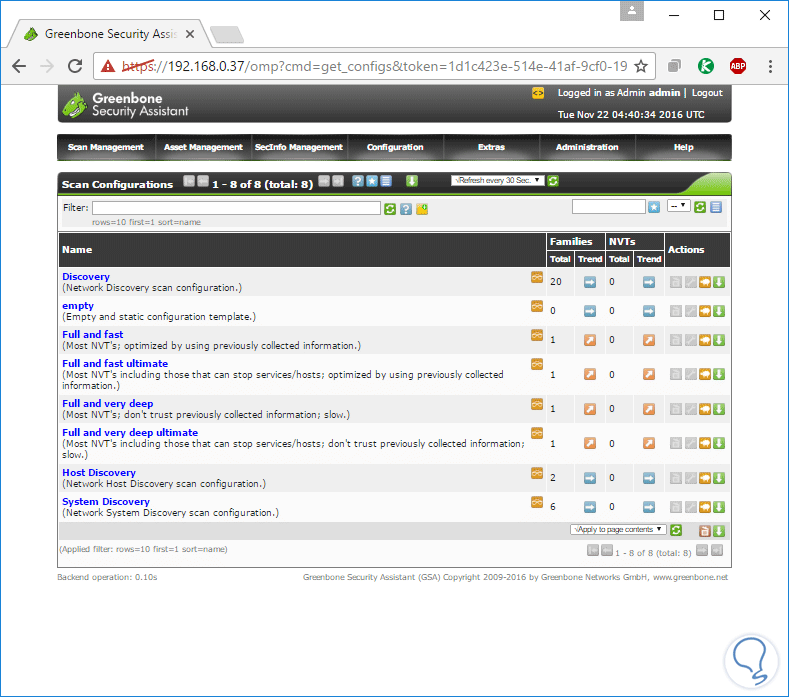Export the Full and fast config

[719, 340]
